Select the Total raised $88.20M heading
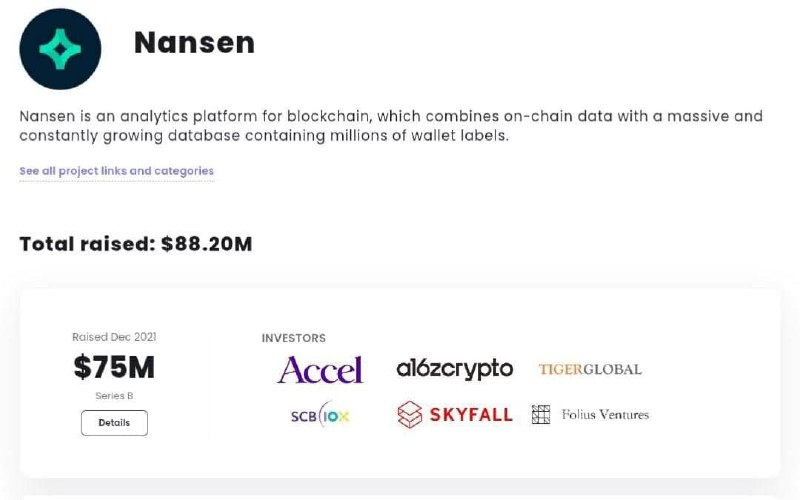 [136, 244]
